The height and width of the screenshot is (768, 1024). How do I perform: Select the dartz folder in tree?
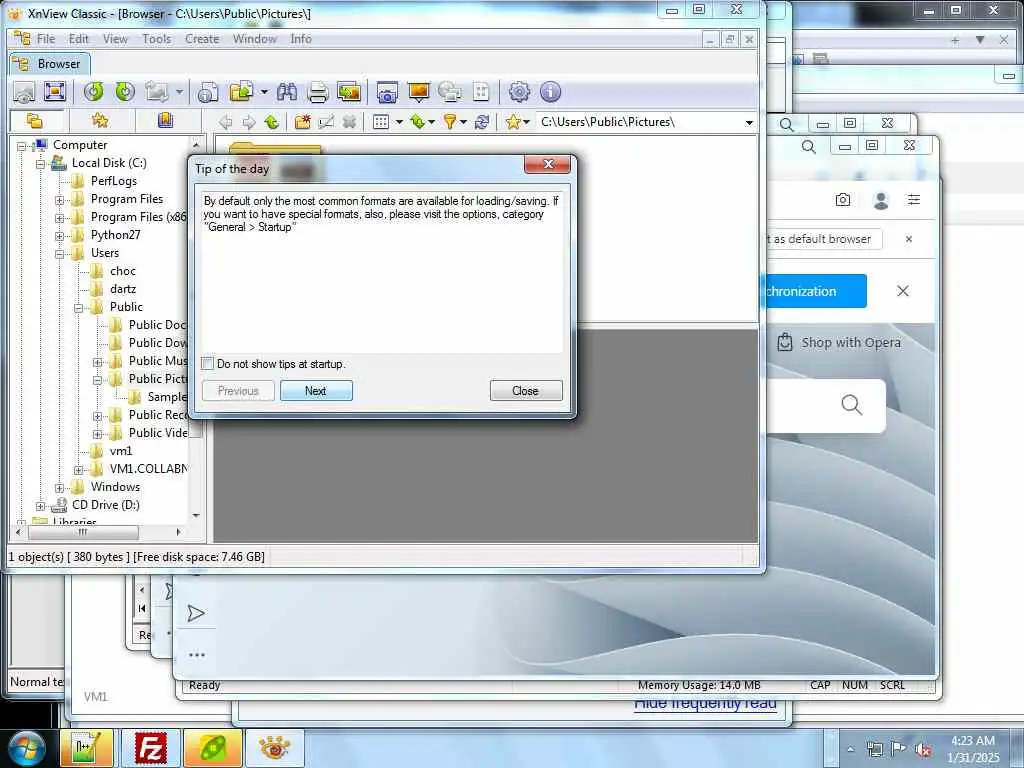pos(123,289)
